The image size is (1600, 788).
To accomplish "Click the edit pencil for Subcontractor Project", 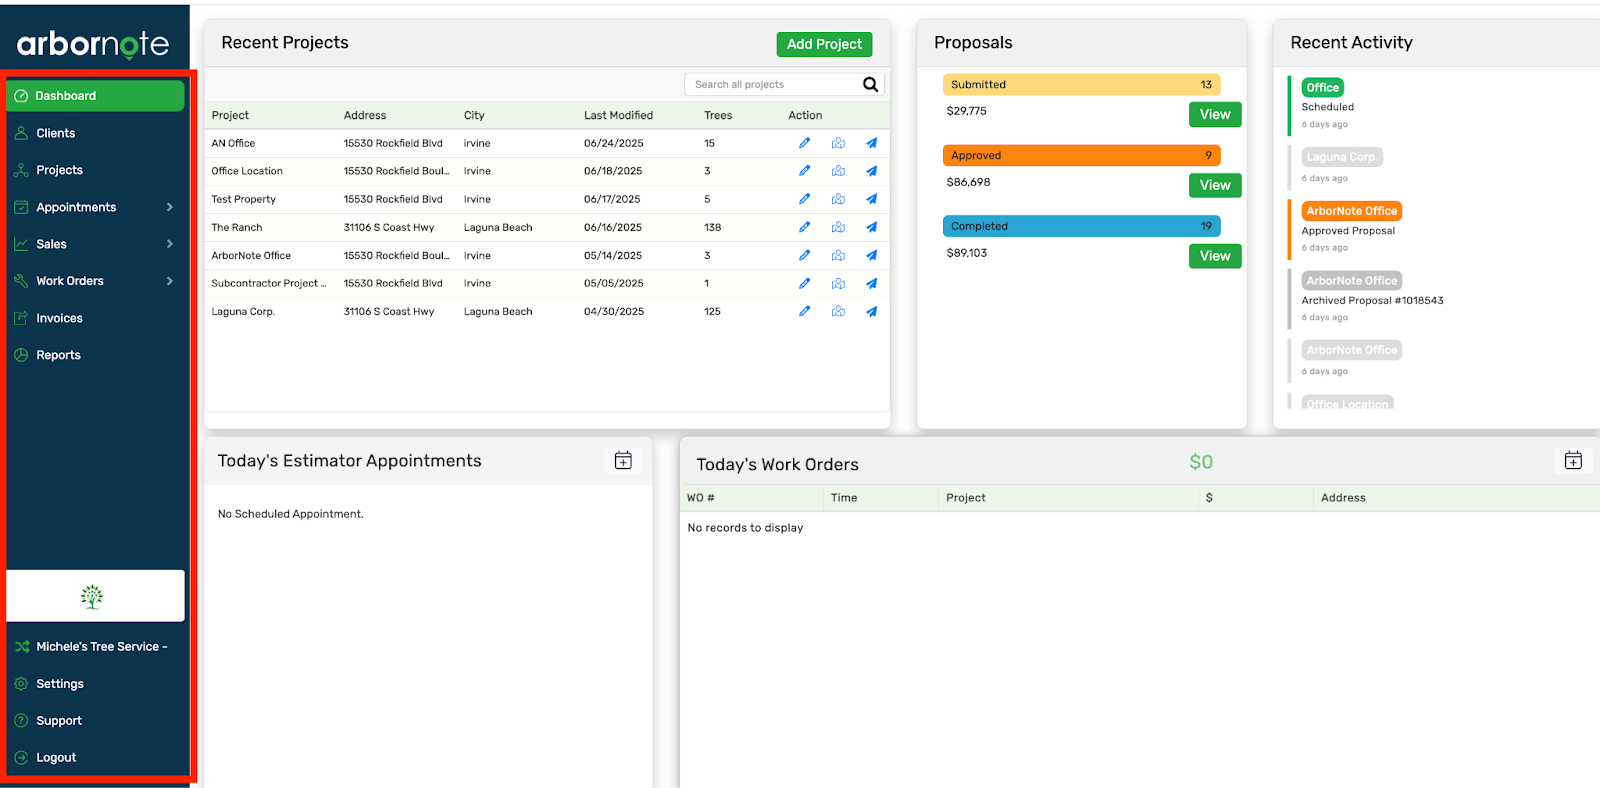I will click(x=804, y=283).
